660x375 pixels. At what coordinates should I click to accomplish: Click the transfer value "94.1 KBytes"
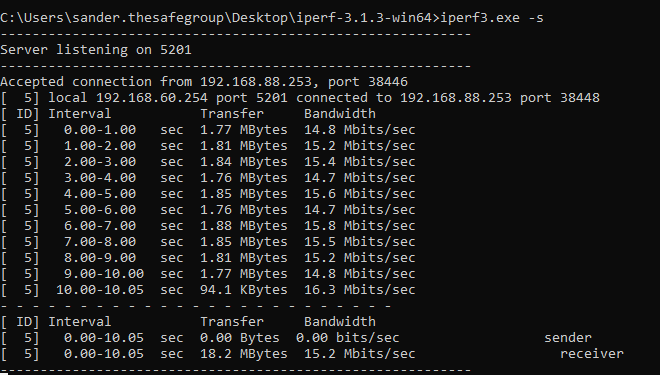(244, 290)
